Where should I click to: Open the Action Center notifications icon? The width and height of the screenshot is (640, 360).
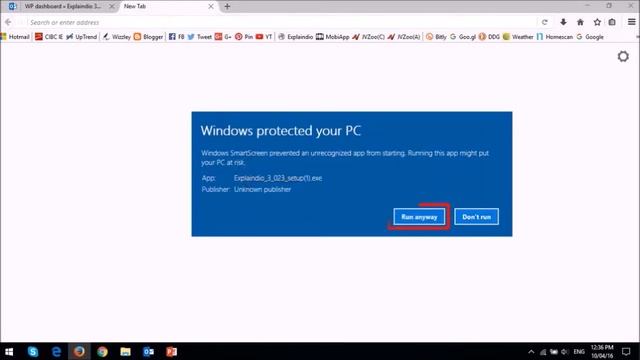pyautogui.click(x=626, y=351)
